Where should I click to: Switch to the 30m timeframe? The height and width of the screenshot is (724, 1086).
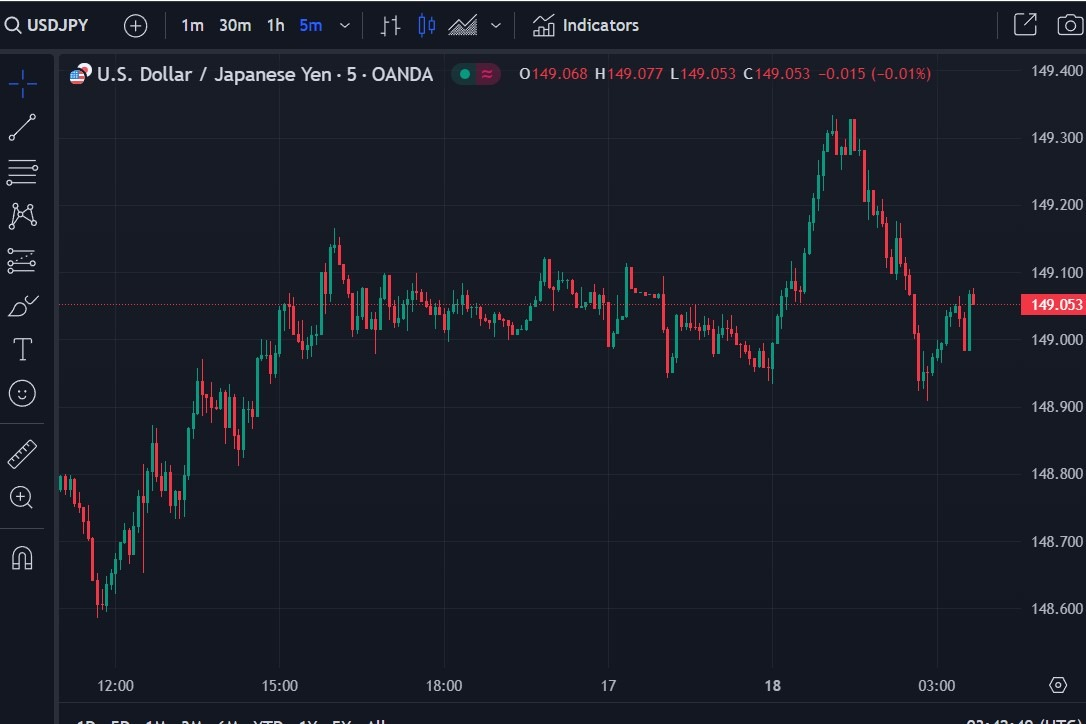(235, 26)
